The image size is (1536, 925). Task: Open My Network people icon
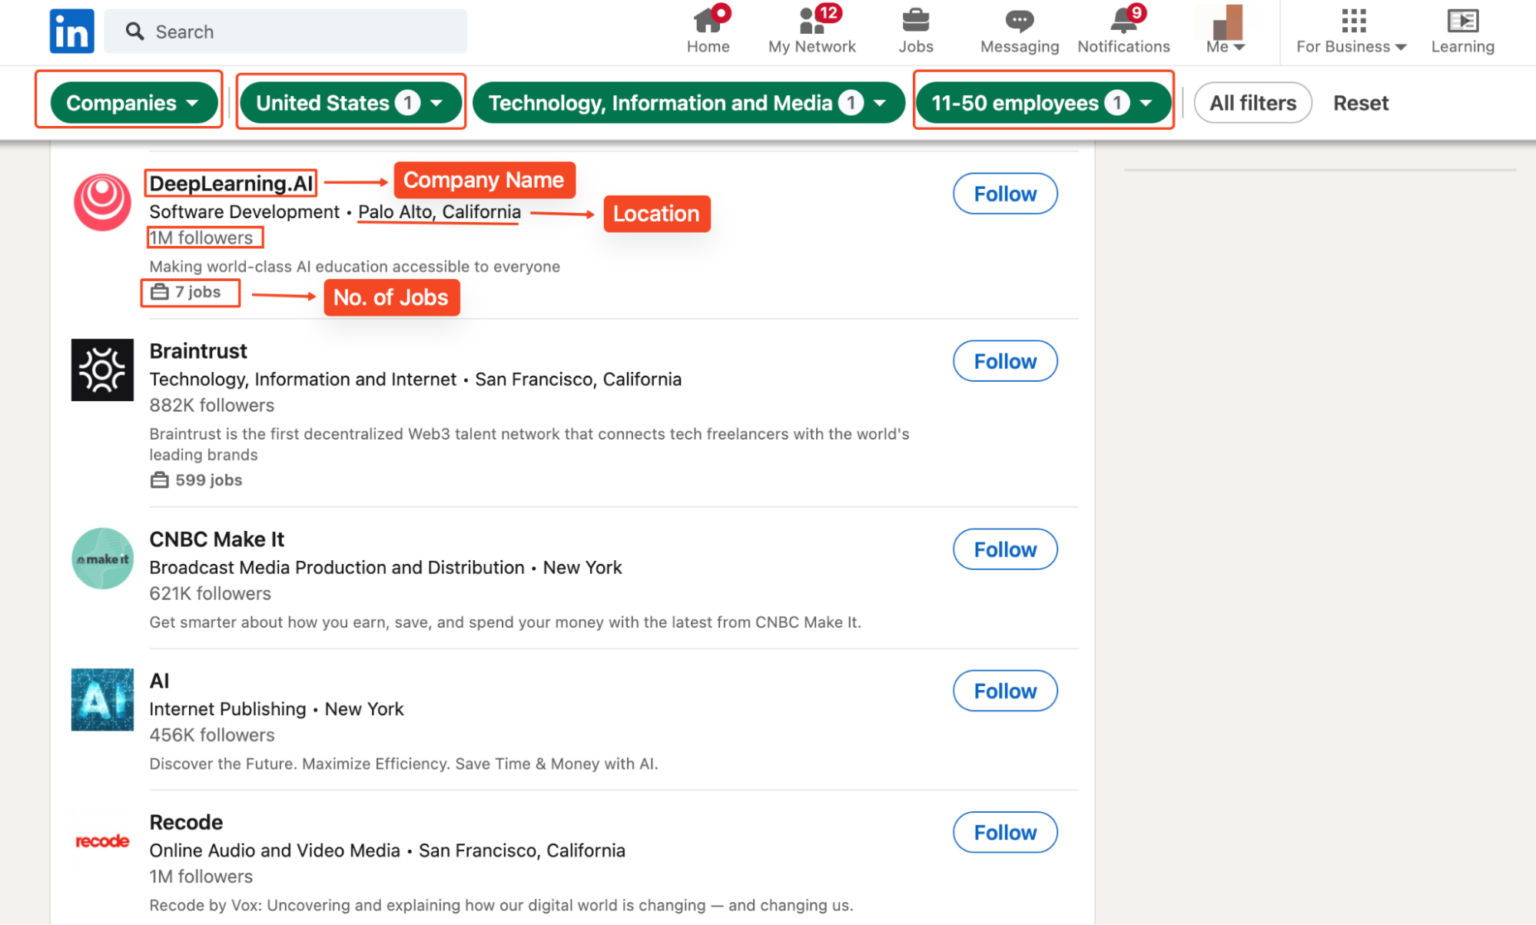pyautogui.click(x=813, y=20)
